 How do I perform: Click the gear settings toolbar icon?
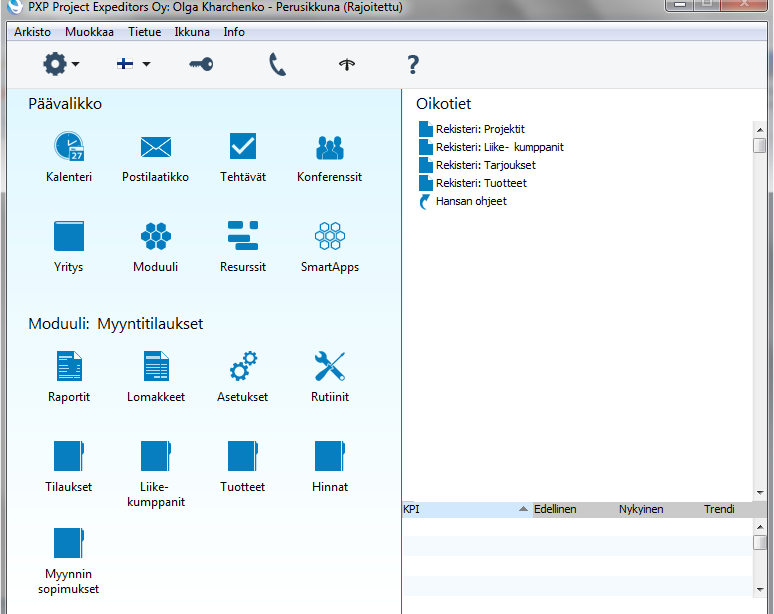click(55, 64)
